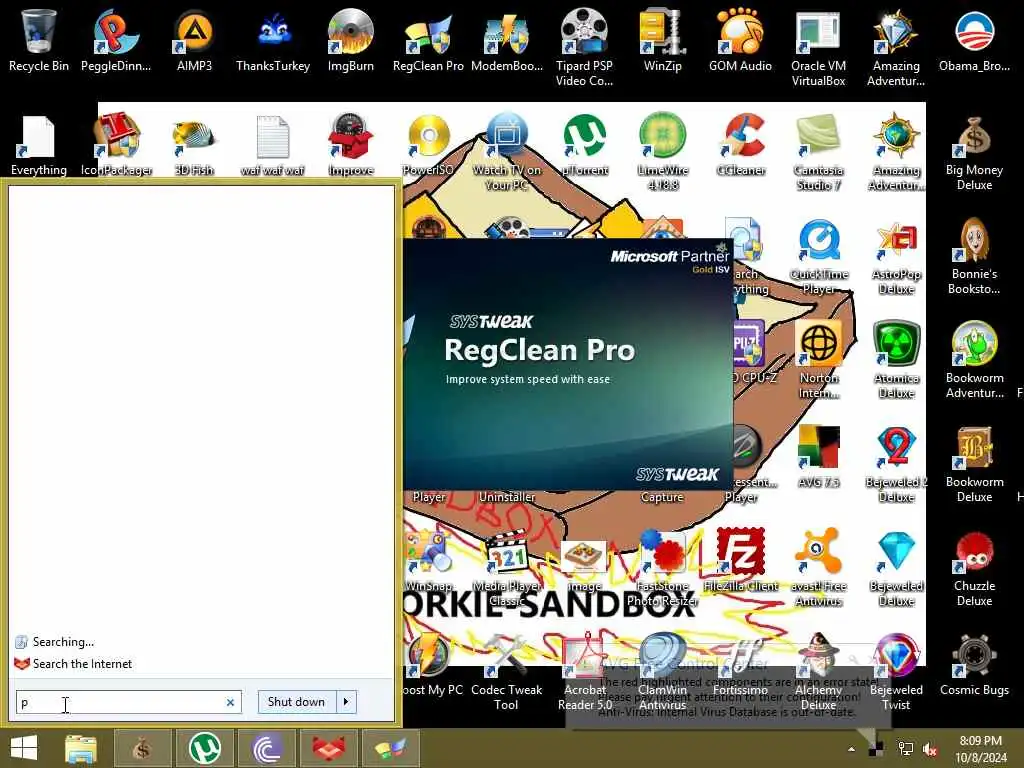
Task: Open the 3D Fish desktop shortcut
Action: [x=194, y=144]
